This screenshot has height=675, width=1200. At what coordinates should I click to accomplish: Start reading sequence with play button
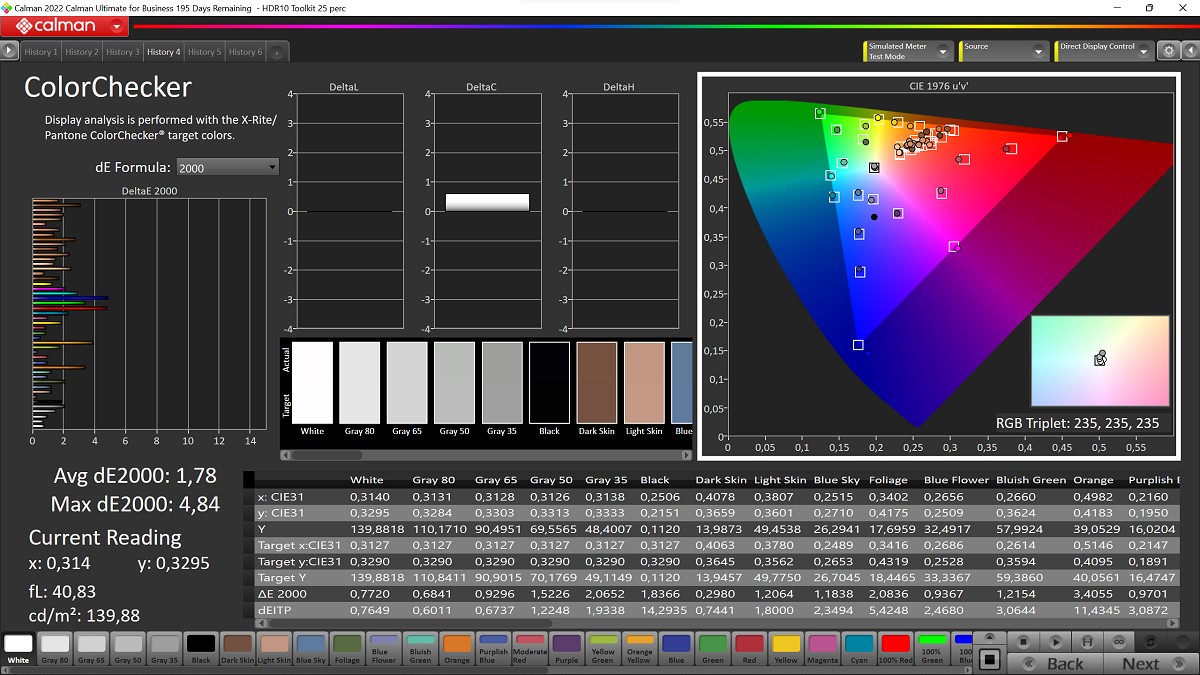point(1054,641)
